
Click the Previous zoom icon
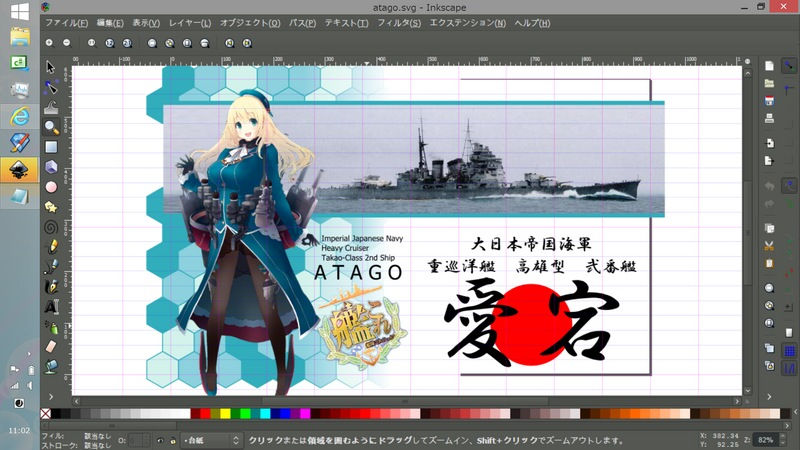coord(230,43)
